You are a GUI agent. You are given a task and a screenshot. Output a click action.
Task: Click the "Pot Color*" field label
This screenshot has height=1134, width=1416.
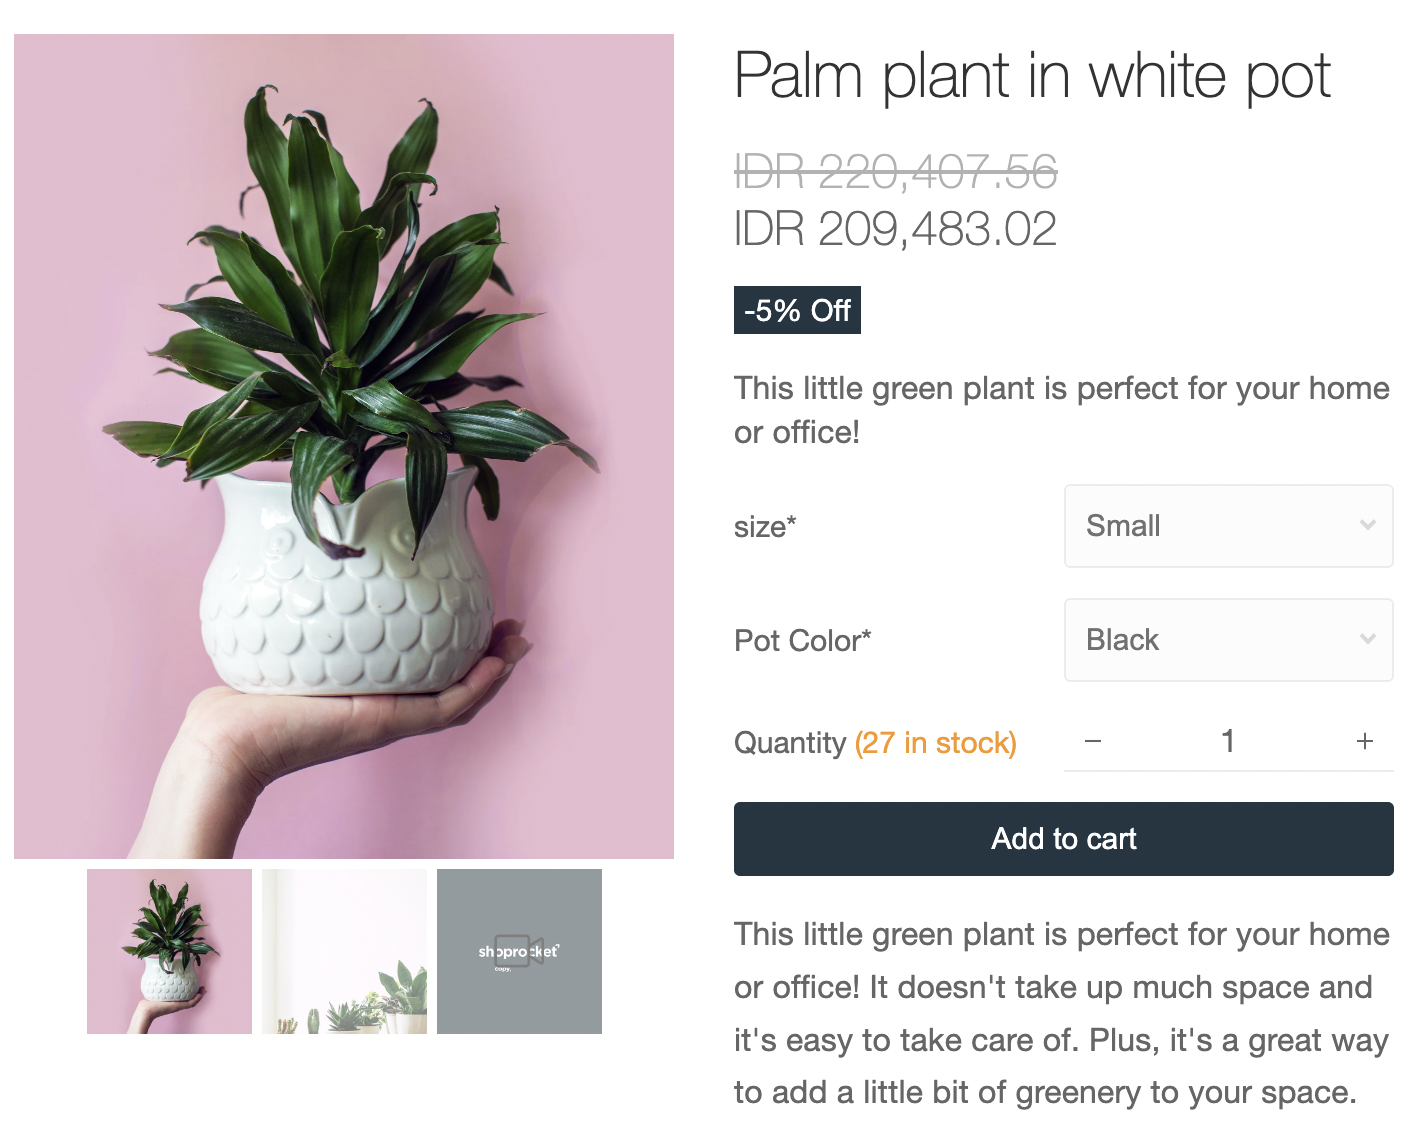pos(802,641)
